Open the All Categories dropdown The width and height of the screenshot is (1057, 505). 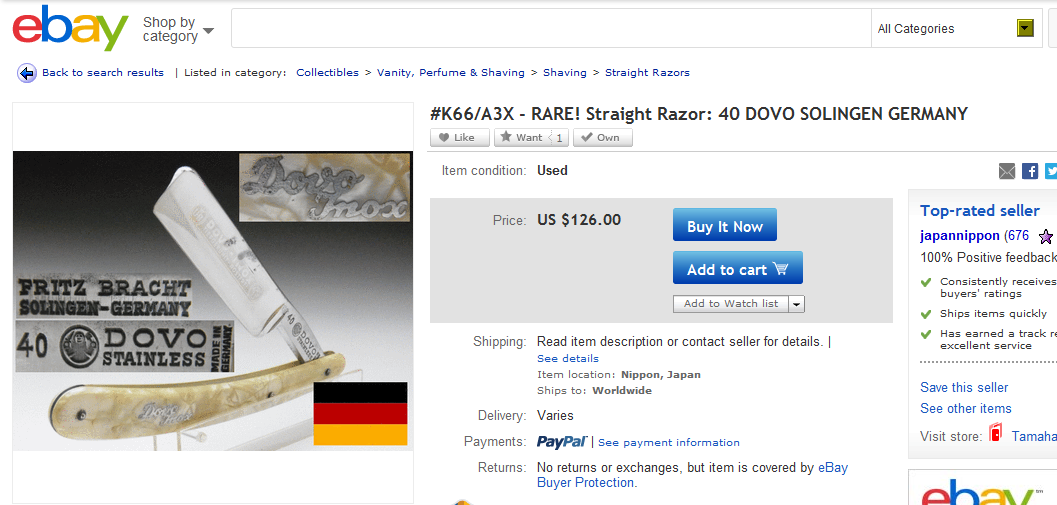click(x=959, y=28)
